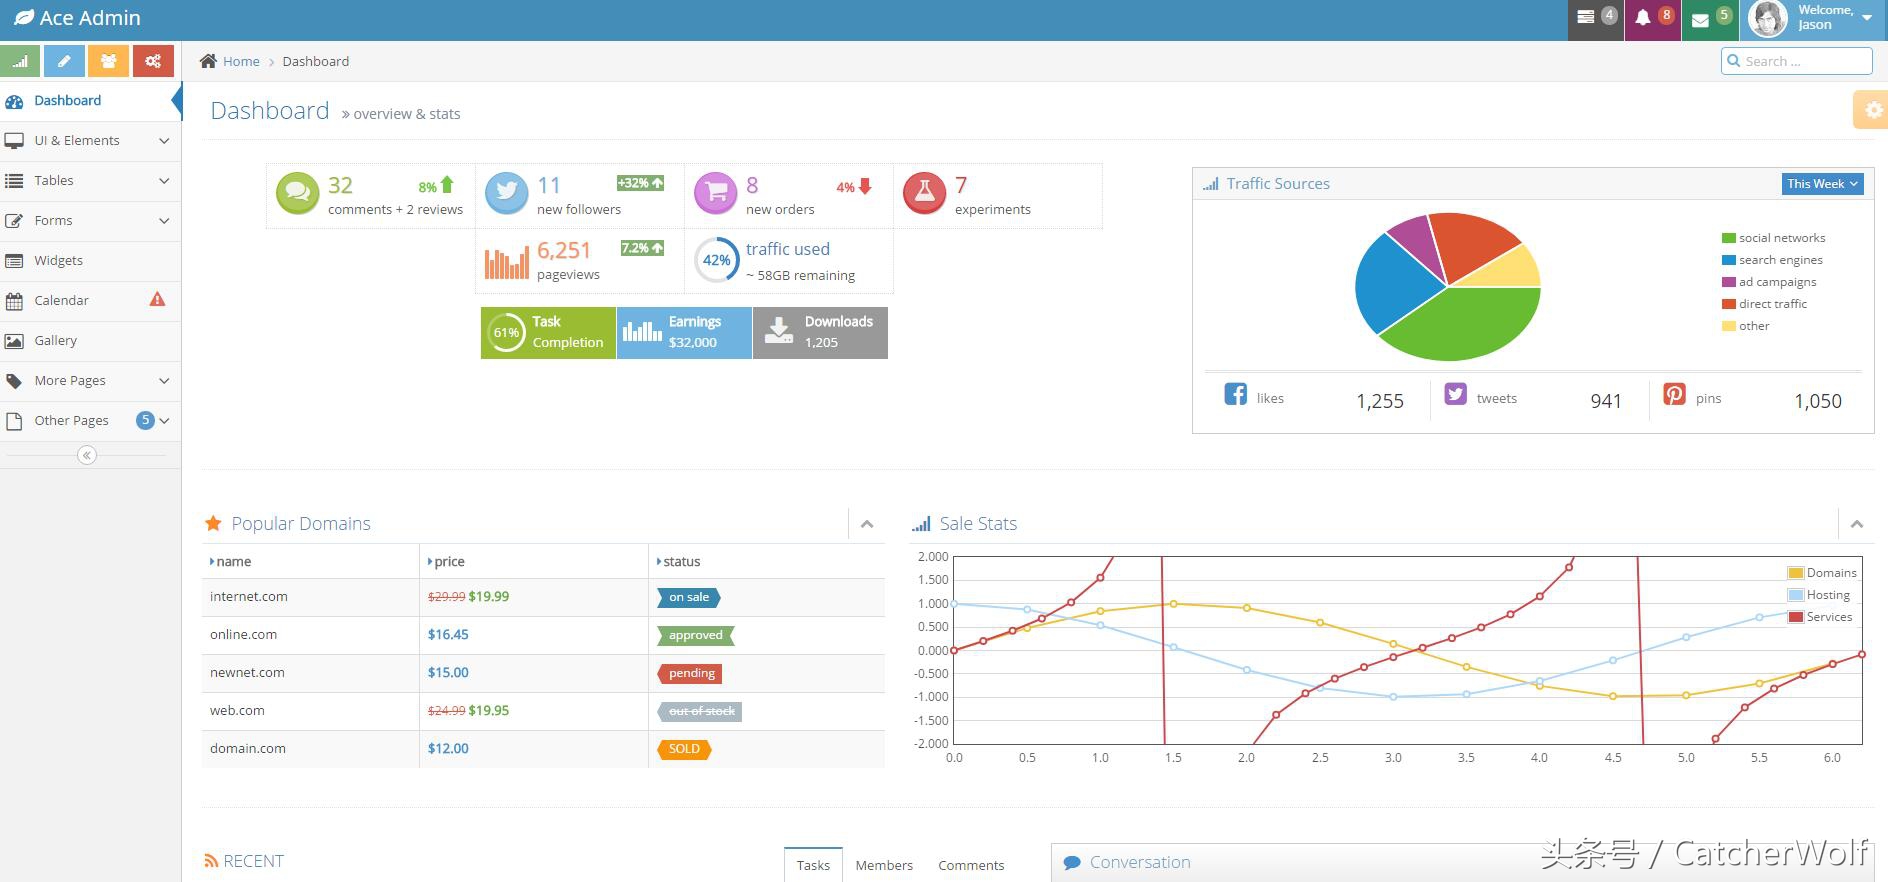Click the home icon in breadcrumb
Image resolution: width=1888 pixels, height=882 pixels.
pyautogui.click(x=208, y=61)
